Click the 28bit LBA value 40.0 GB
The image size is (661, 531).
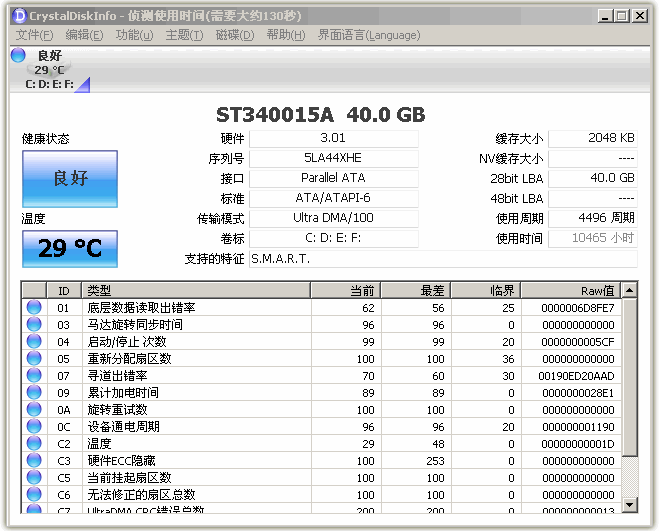point(593,178)
